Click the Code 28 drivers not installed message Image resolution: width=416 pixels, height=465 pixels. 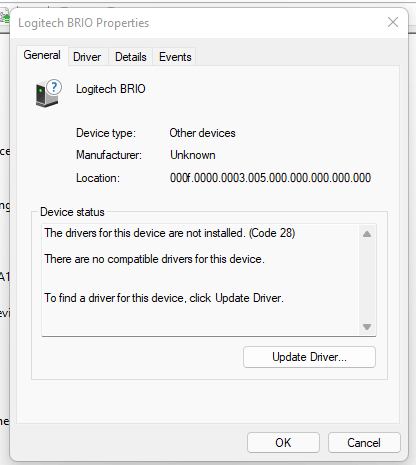click(170, 233)
